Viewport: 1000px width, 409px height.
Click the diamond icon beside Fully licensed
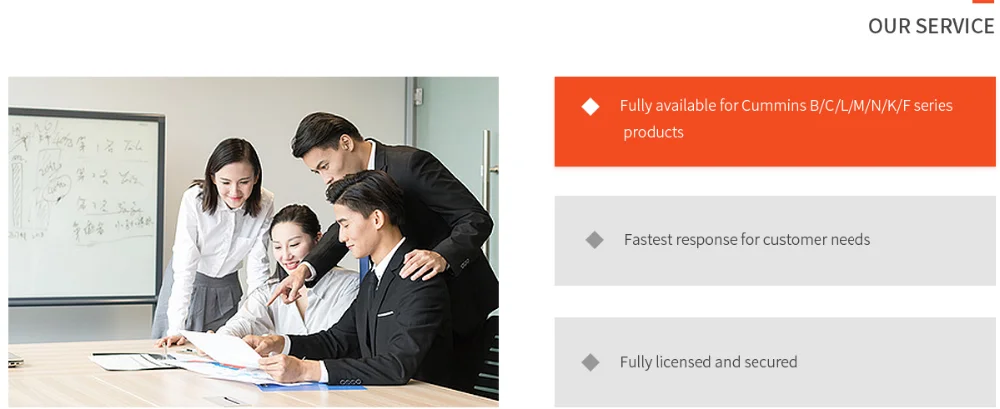pyautogui.click(x=591, y=362)
